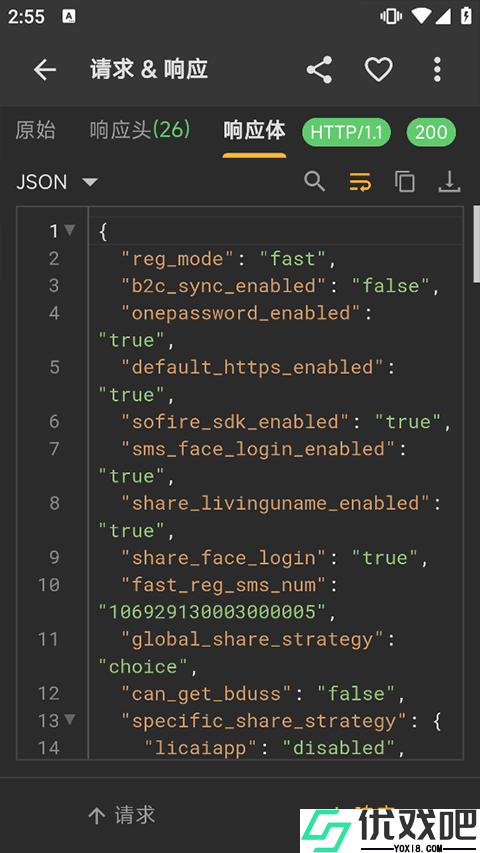Click the "onepassword_enabled" key
Viewport: 480px width, 853px height.
[x=242, y=313]
